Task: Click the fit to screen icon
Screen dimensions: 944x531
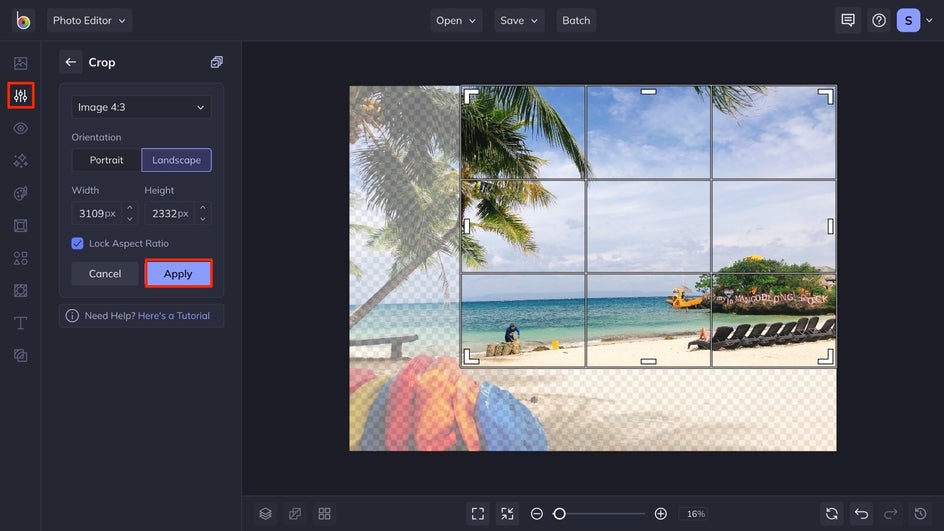Action: (x=478, y=514)
